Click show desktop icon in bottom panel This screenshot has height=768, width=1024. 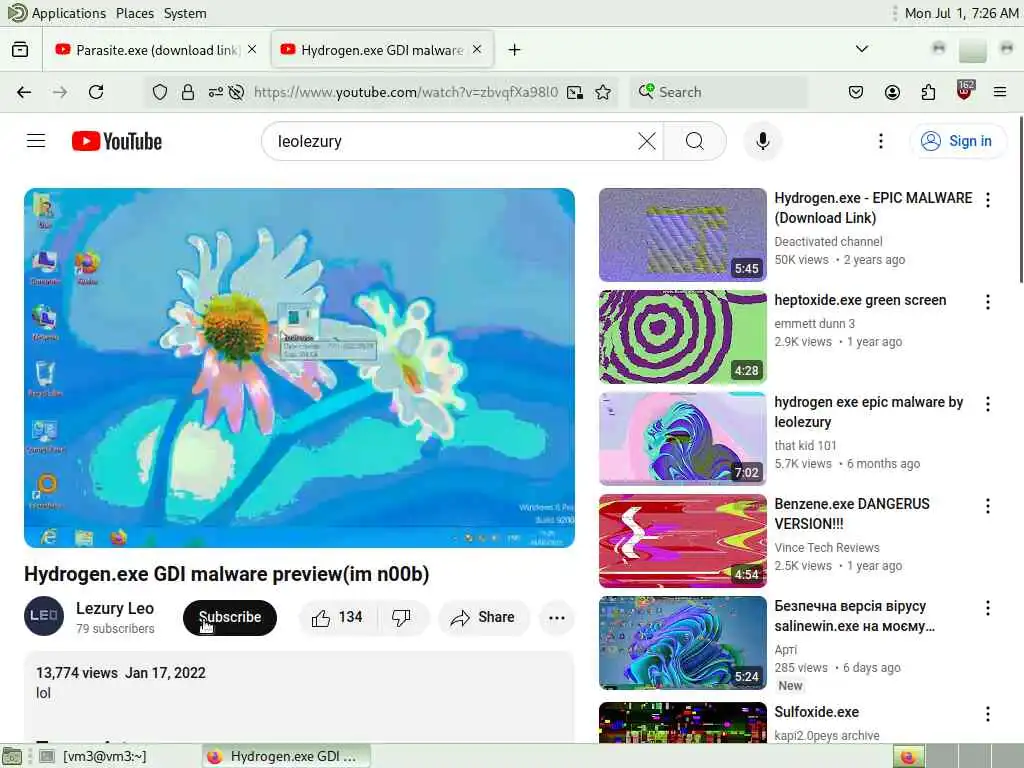[x=12, y=756]
